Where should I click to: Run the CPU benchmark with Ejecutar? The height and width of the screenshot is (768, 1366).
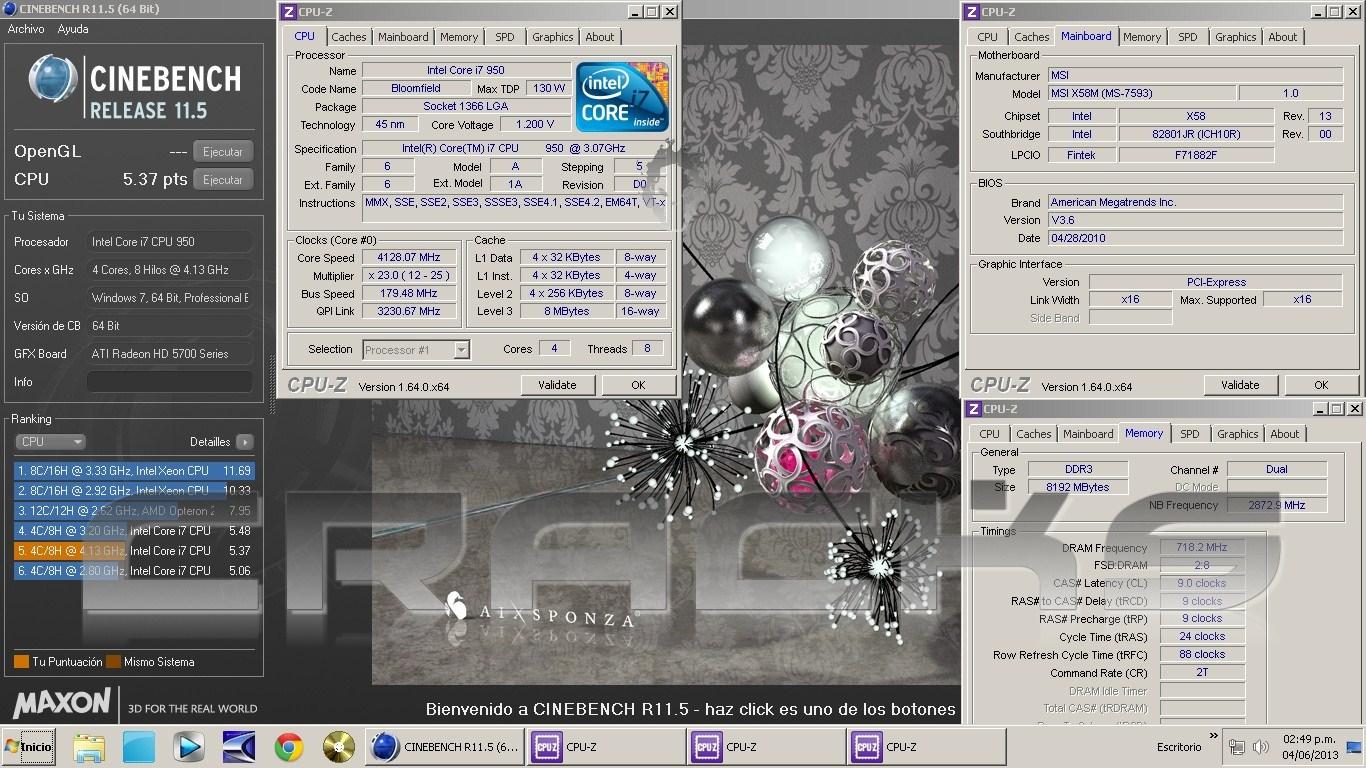[223, 180]
